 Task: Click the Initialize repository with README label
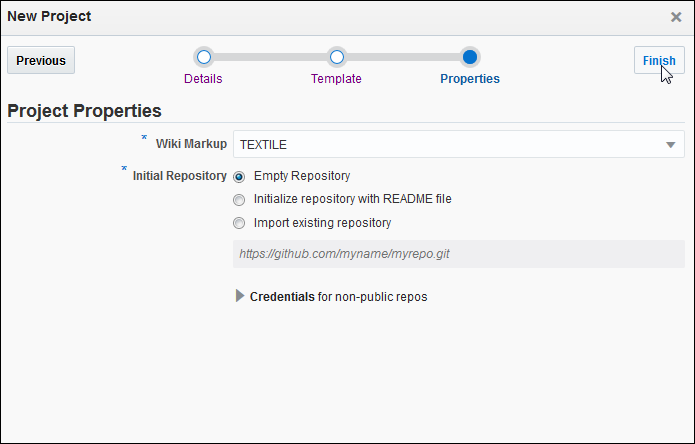pyautogui.click(x=352, y=199)
